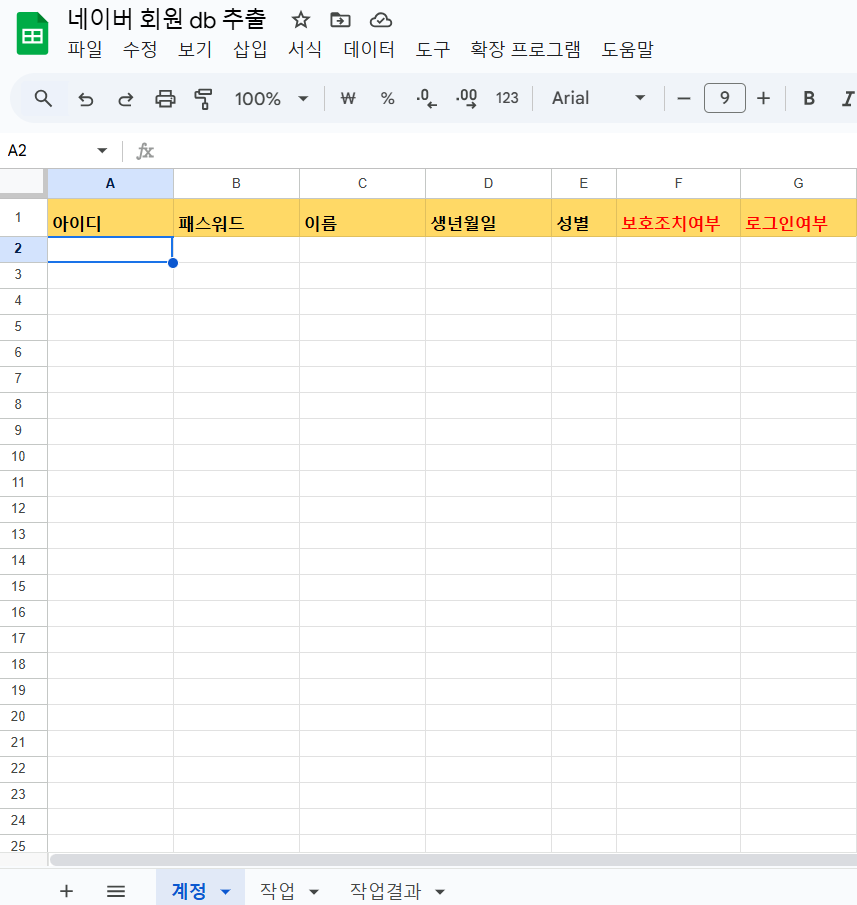Open the 도움말 menu
This screenshot has height=905, width=857.
(x=627, y=50)
